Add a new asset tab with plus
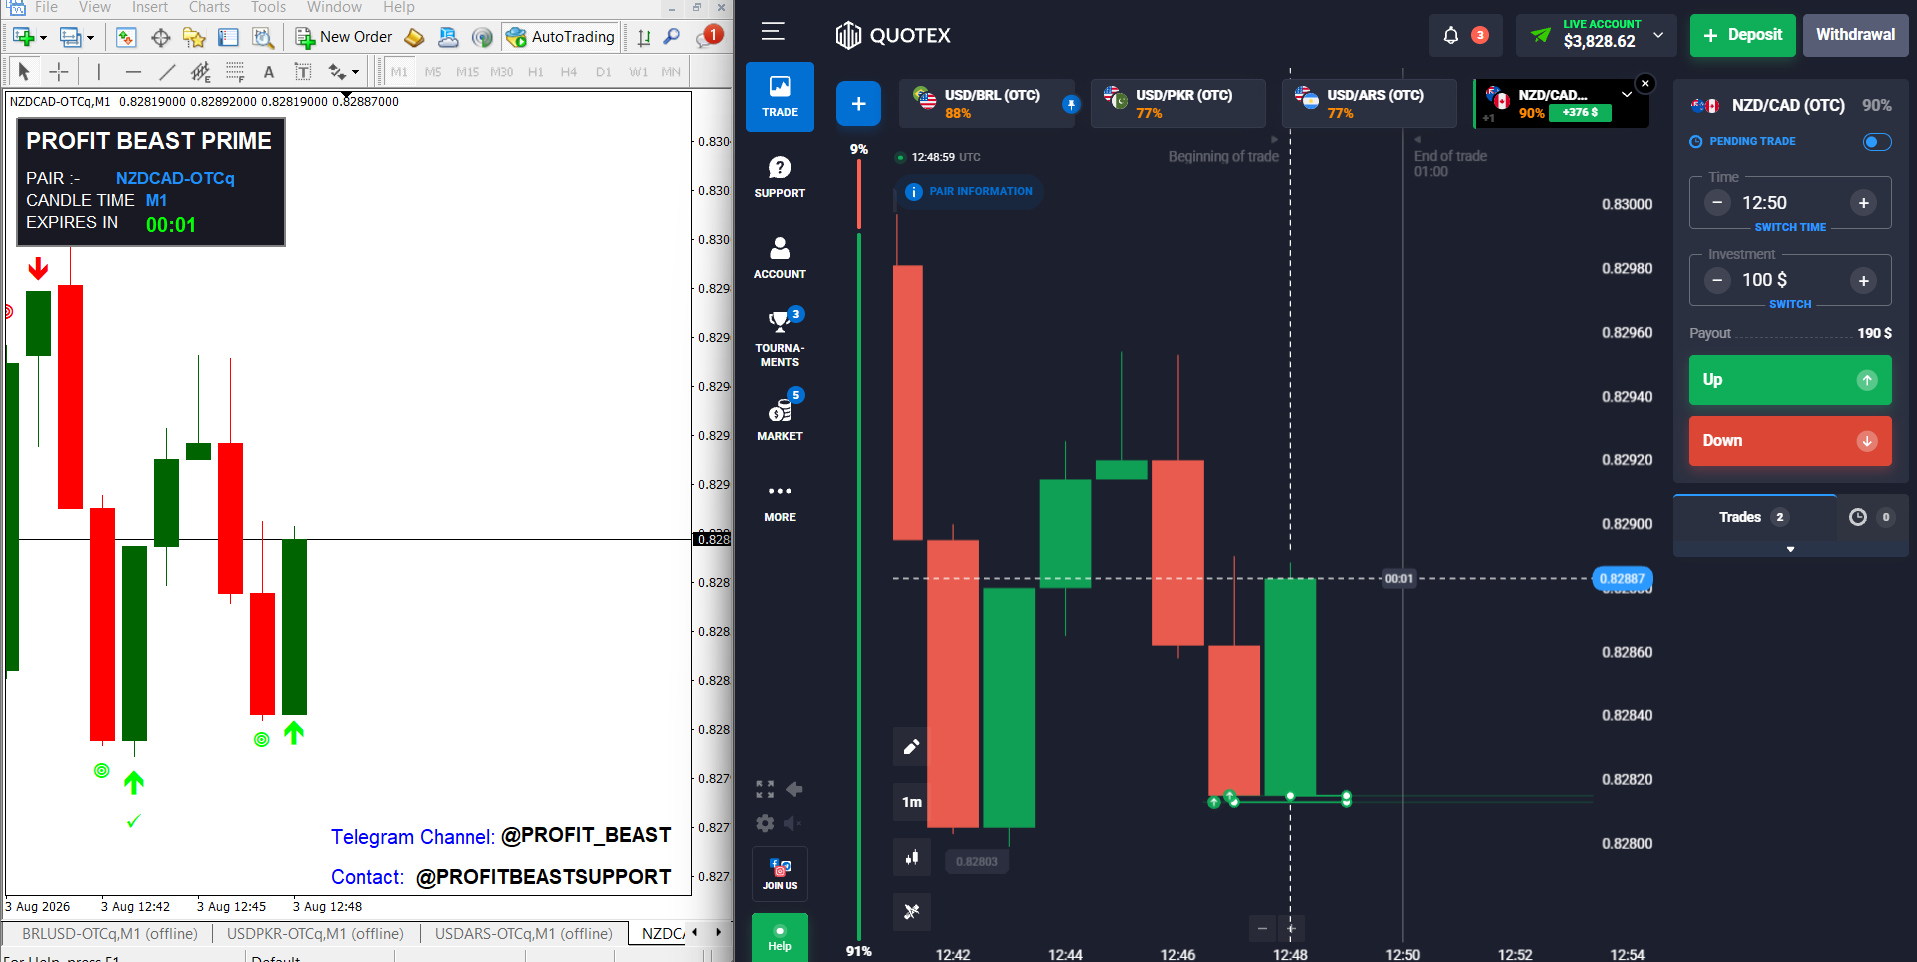The height and width of the screenshot is (962, 1917). coord(858,104)
